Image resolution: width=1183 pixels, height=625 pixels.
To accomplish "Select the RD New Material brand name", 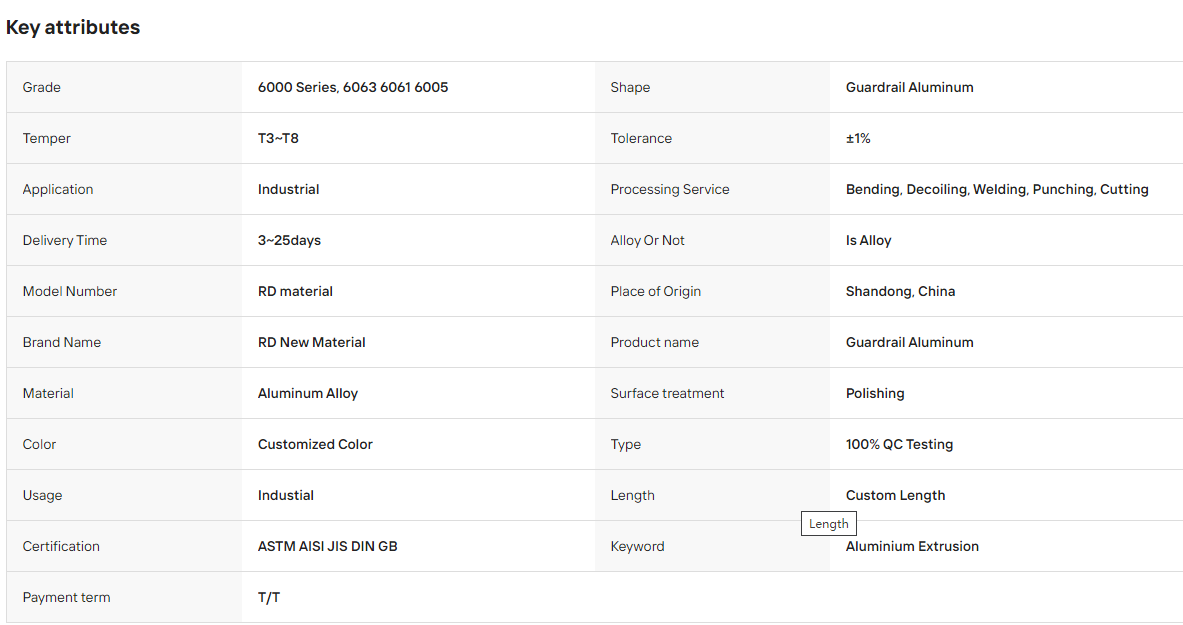I will [311, 342].
